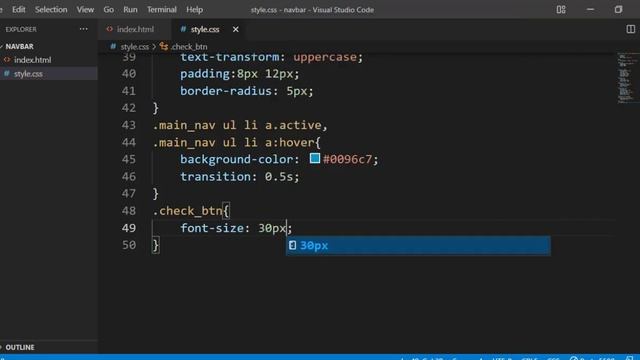Click .check_btn in the breadcrumb bar

[189, 47]
